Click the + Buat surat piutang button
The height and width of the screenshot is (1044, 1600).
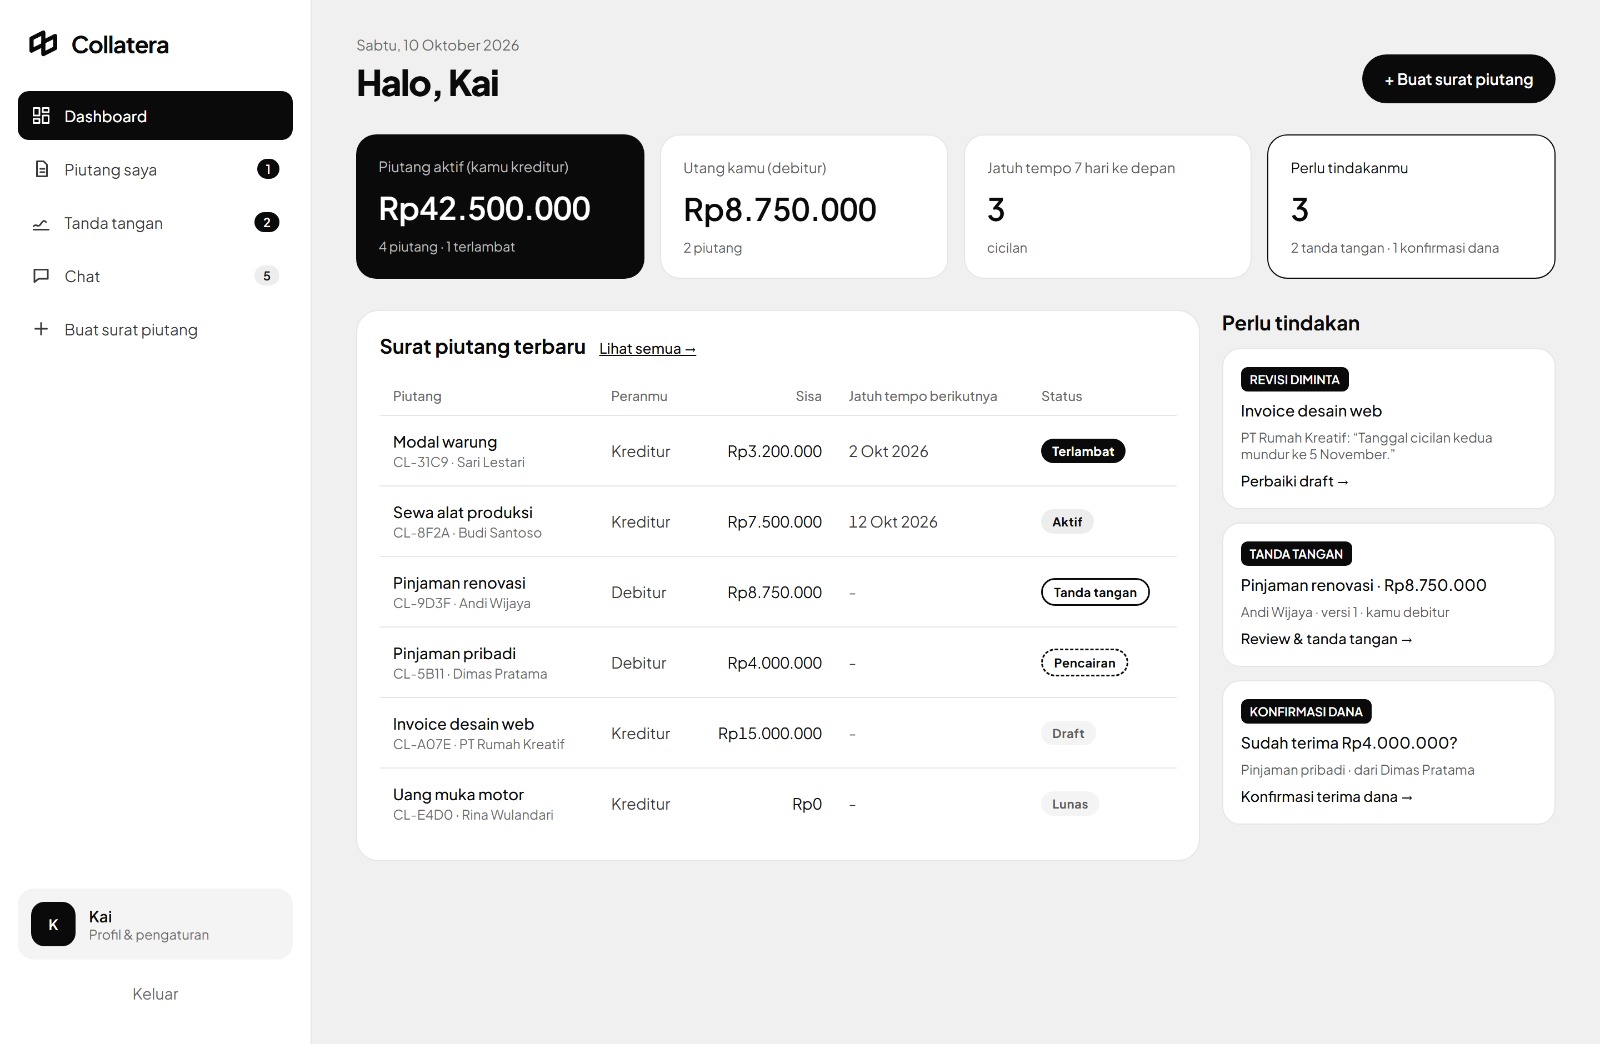point(1458,79)
